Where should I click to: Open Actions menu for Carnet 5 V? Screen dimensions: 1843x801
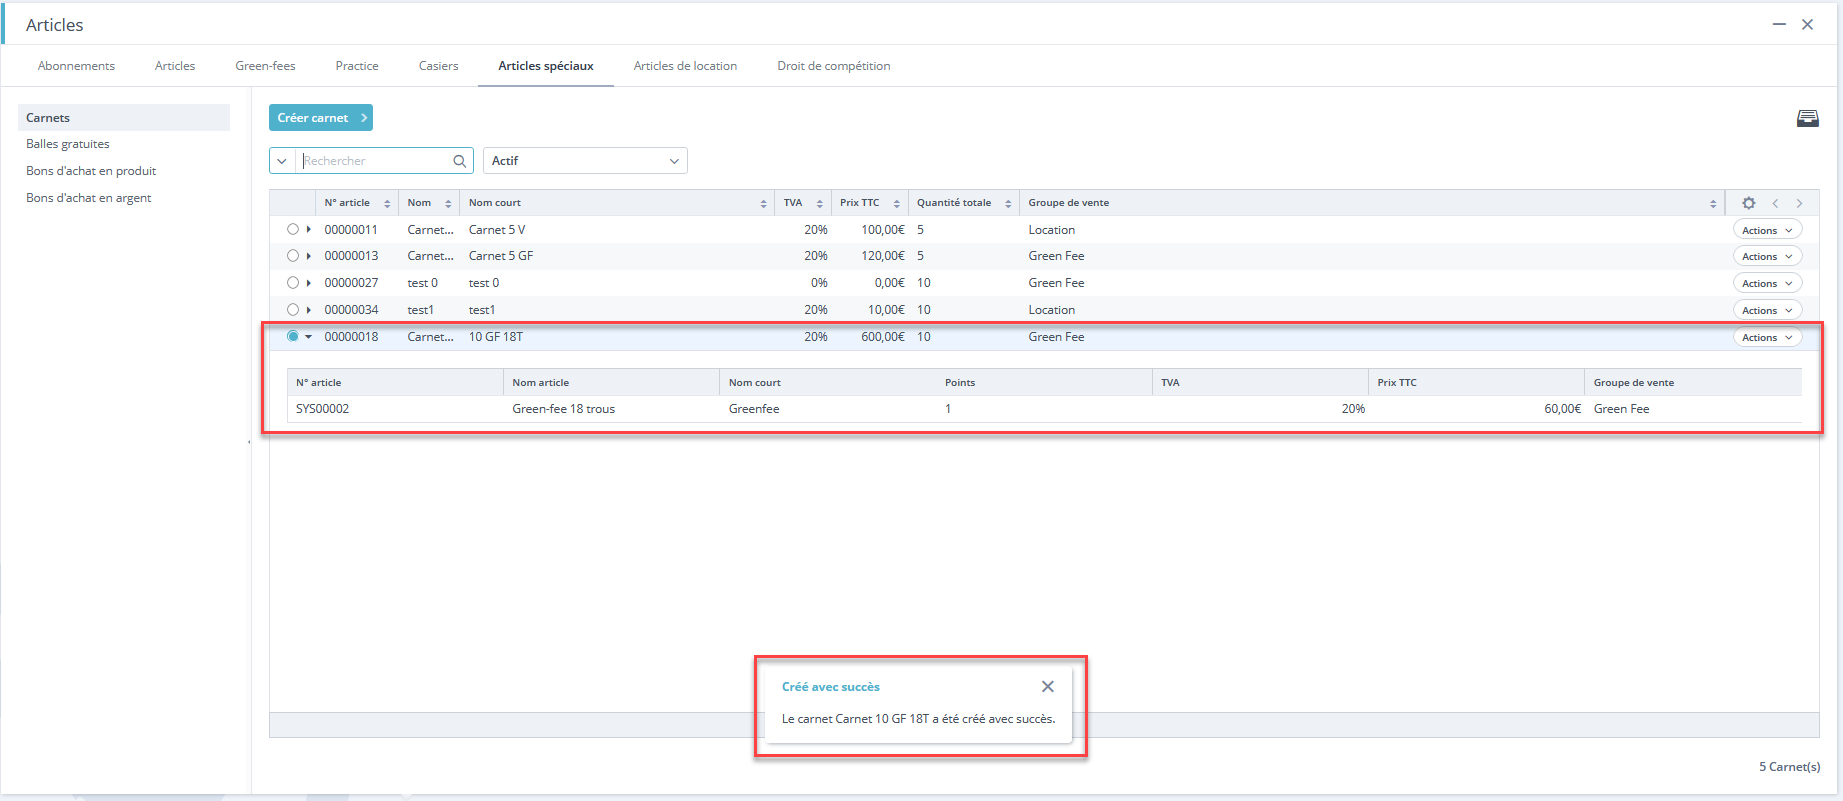point(1767,230)
